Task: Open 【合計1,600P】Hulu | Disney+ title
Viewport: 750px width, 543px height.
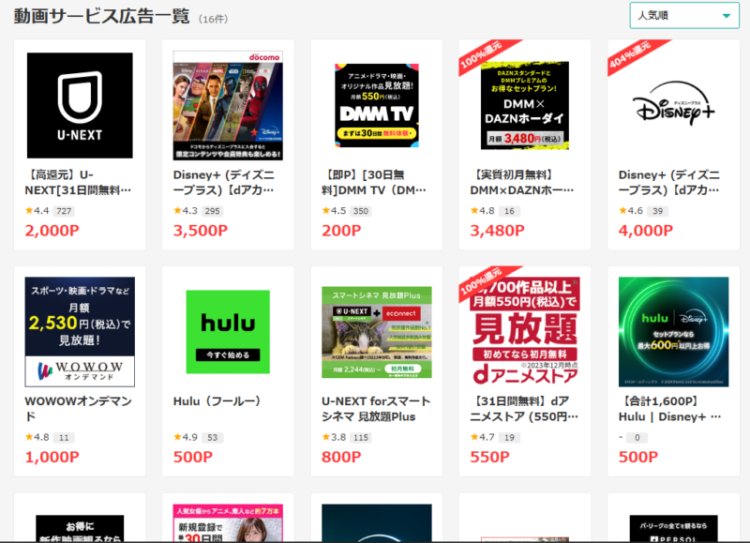Action: tap(670, 409)
